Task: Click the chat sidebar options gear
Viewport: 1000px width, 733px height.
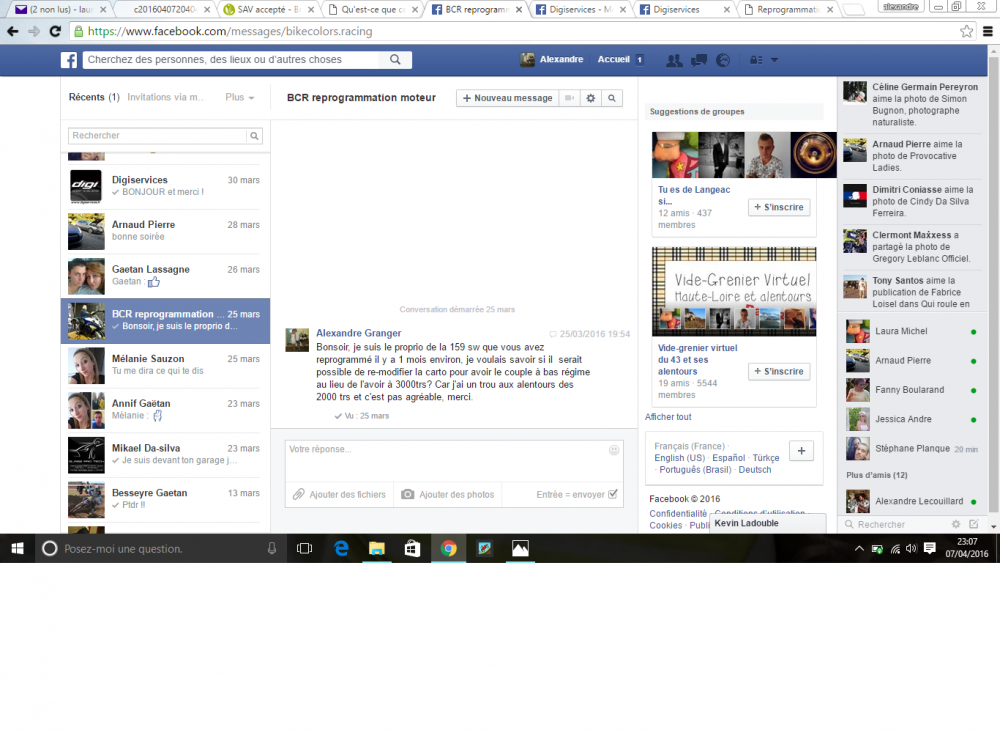Action: coord(955,524)
